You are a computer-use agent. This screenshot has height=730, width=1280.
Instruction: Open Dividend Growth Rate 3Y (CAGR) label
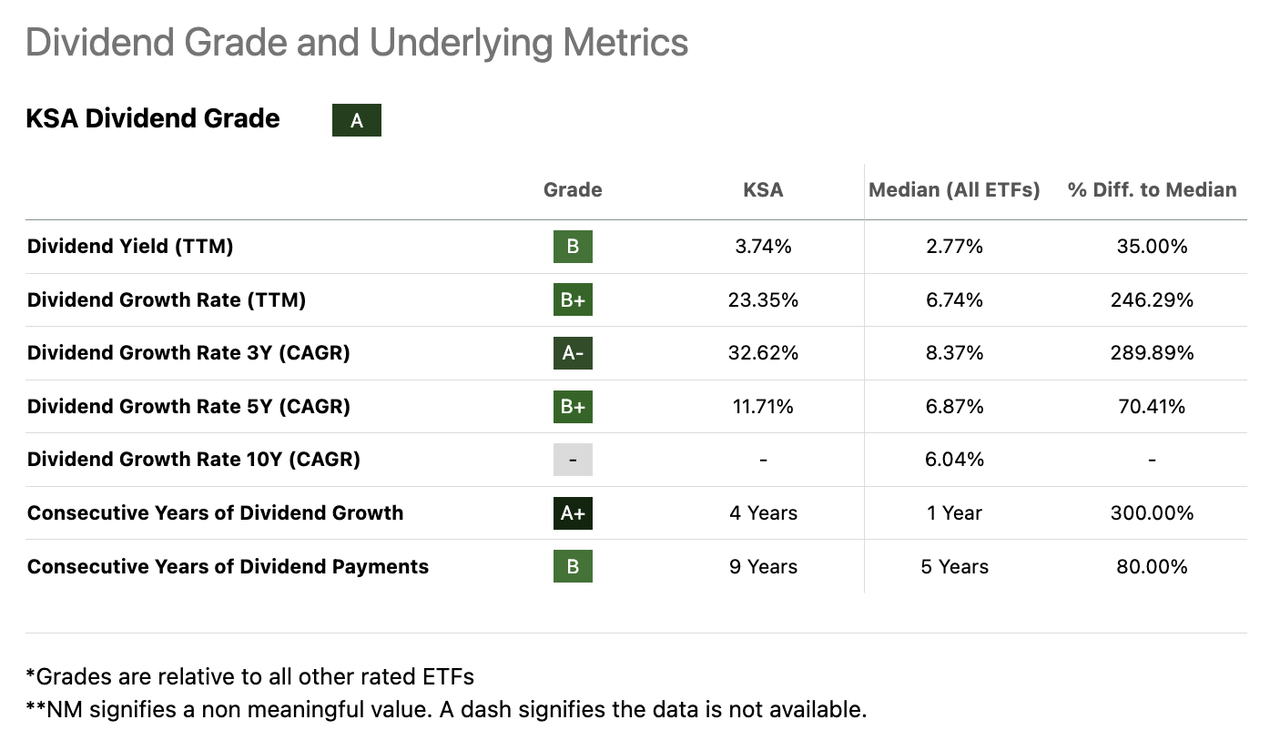click(188, 353)
